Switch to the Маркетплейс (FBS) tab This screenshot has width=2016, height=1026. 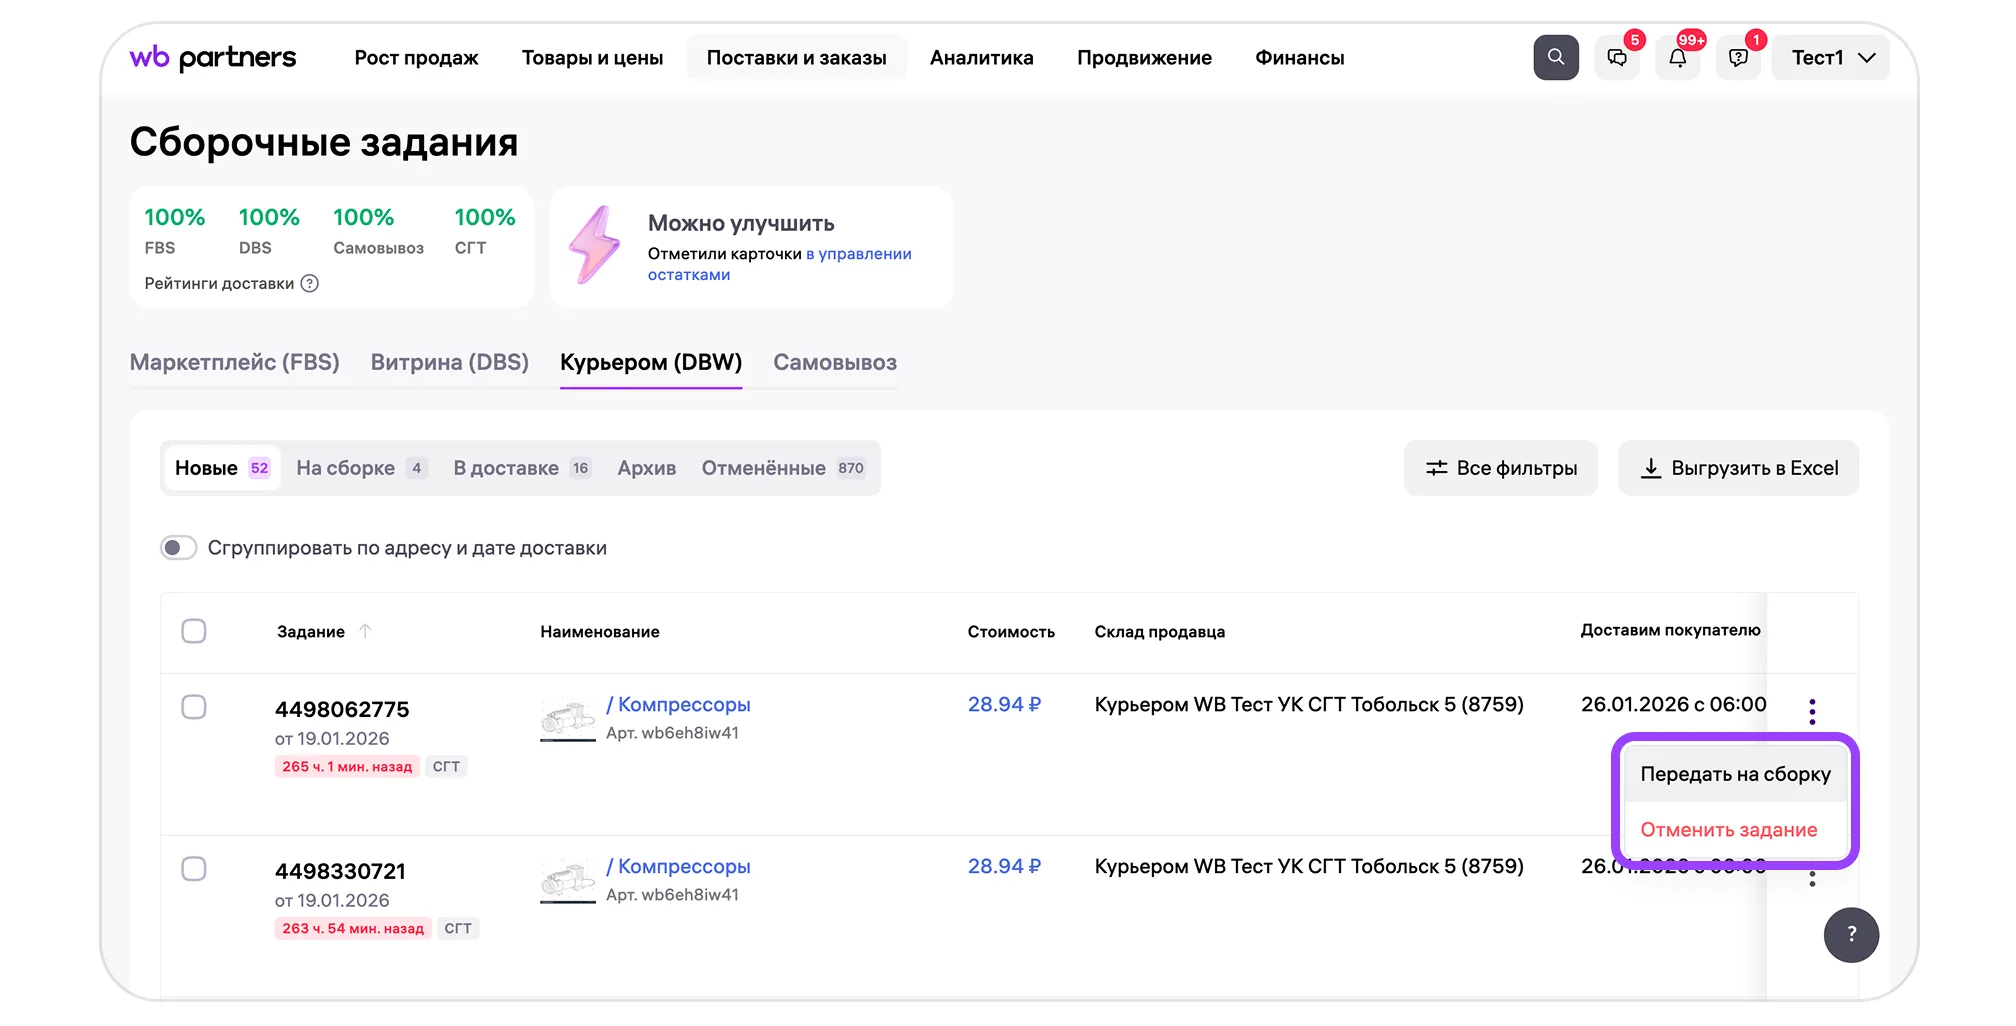point(235,362)
